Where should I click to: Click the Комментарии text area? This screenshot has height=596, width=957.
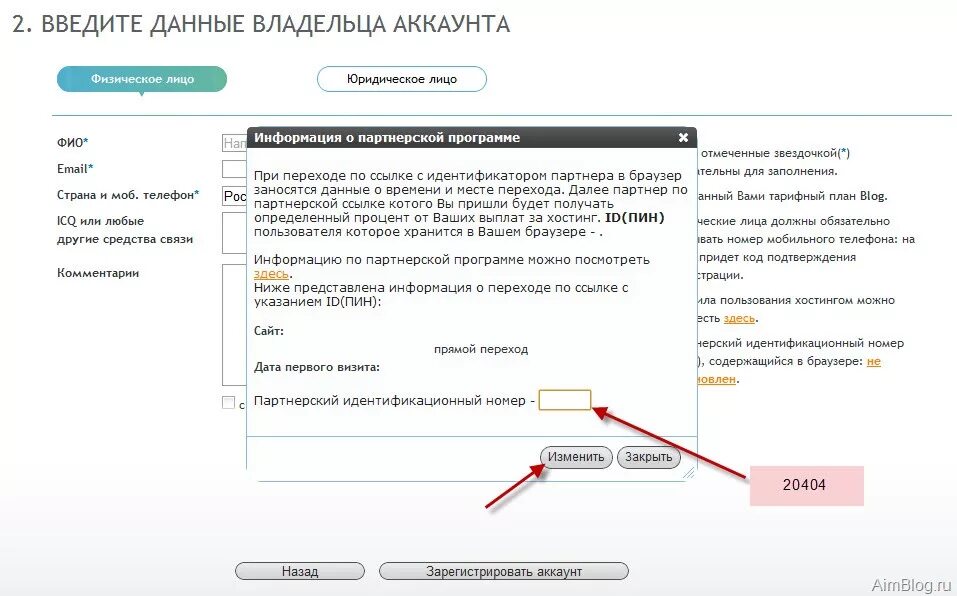(x=235, y=325)
